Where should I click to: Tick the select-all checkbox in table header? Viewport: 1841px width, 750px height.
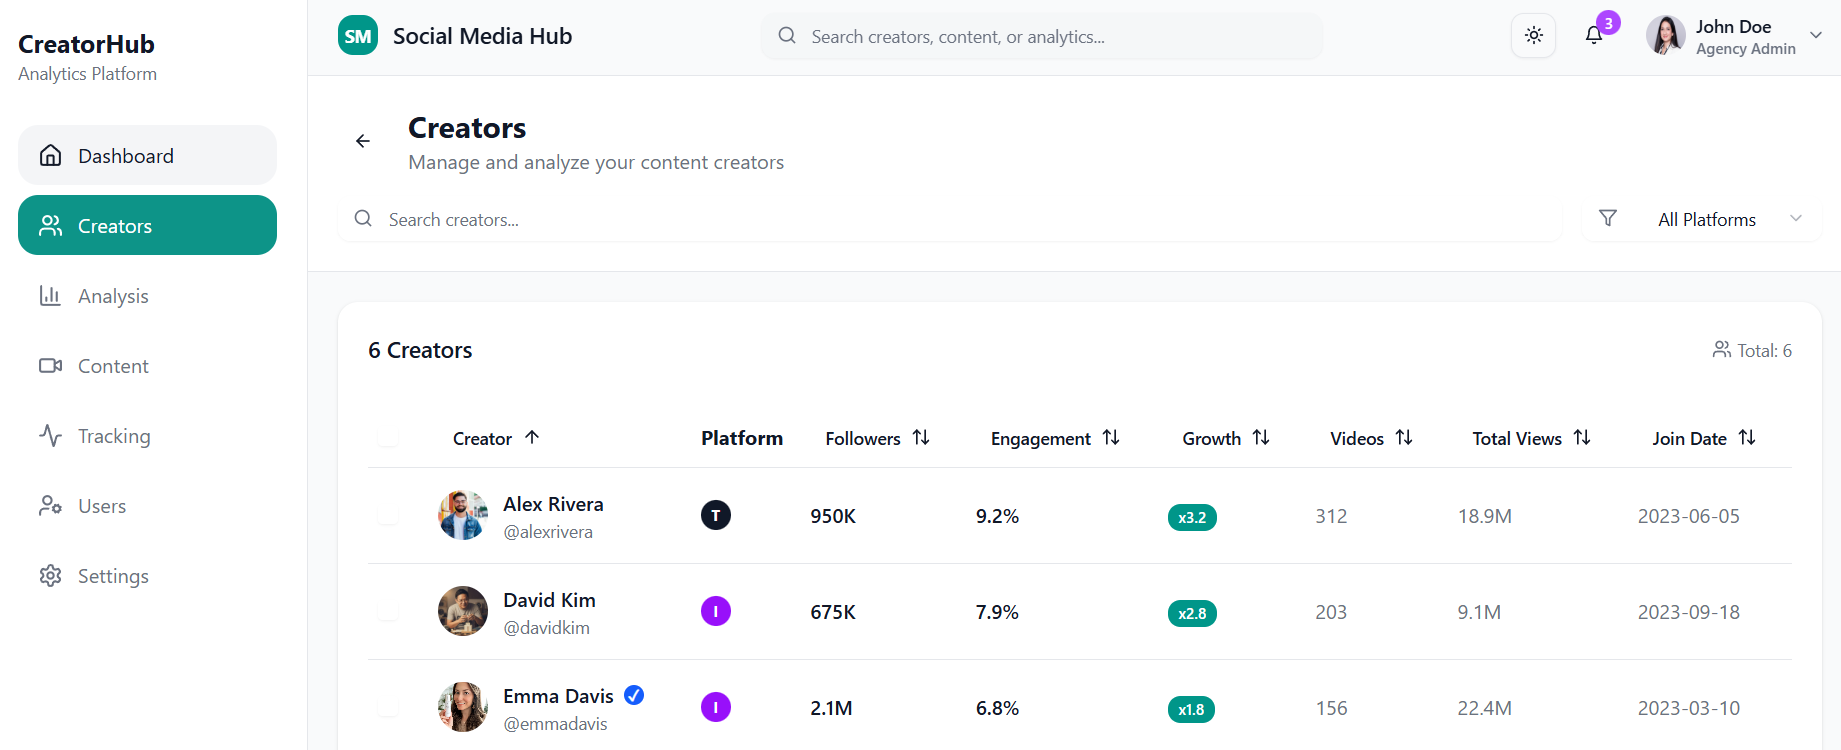point(388,437)
